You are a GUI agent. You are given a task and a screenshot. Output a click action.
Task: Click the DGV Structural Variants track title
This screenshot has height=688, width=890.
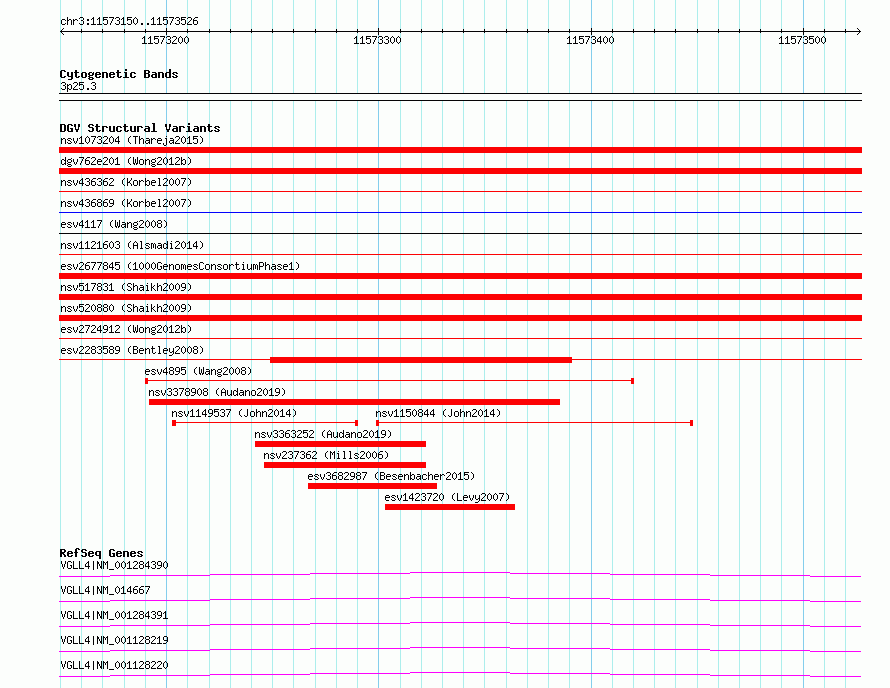(140, 128)
